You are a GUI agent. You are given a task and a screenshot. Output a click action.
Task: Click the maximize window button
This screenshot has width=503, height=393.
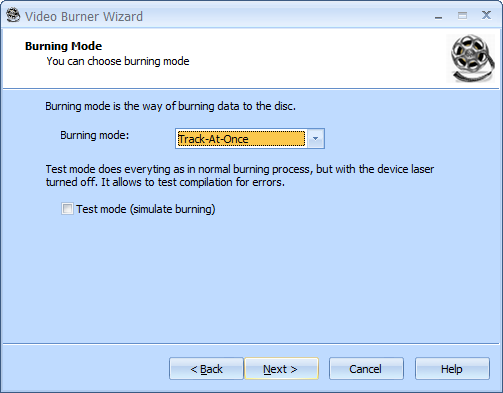(462, 15)
